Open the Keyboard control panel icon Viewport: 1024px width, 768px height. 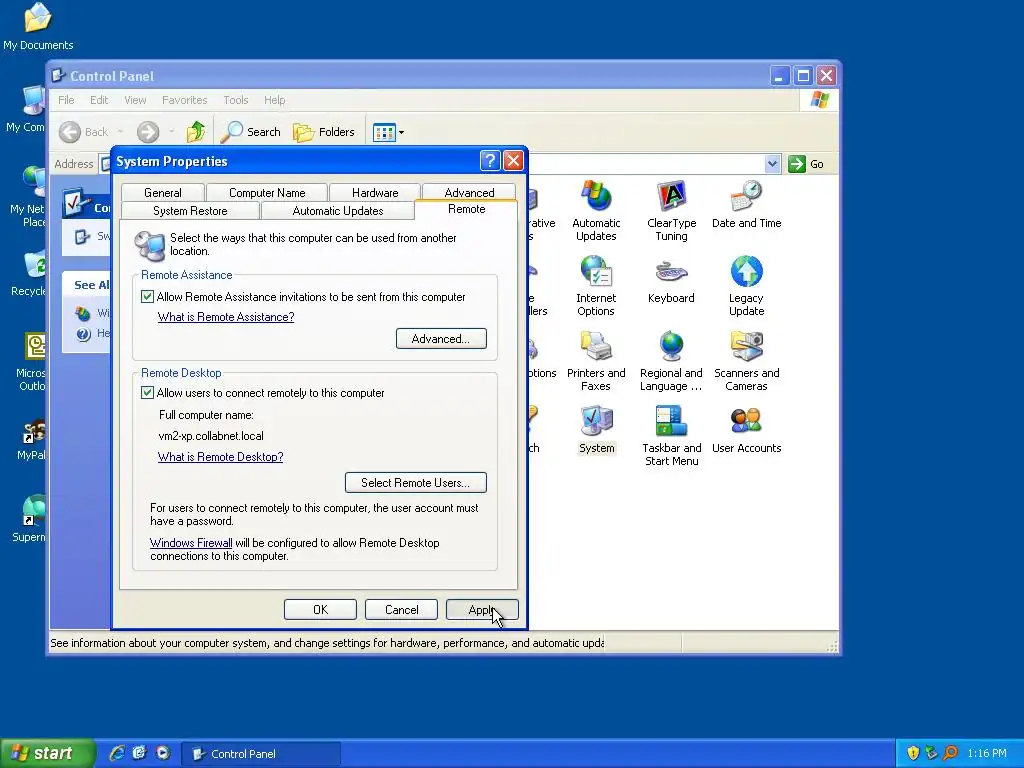click(x=671, y=279)
